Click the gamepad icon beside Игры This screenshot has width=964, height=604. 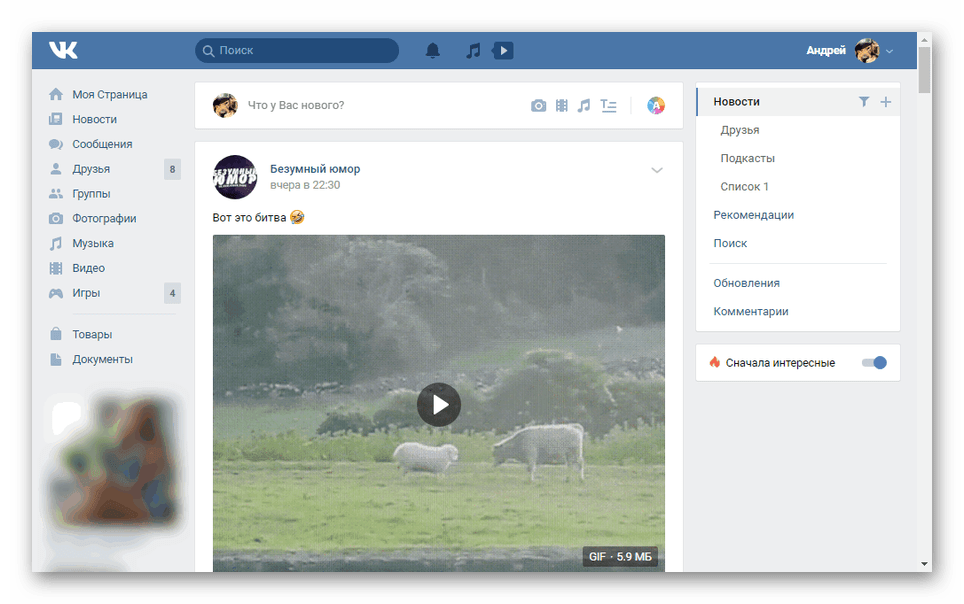point(56,293)
